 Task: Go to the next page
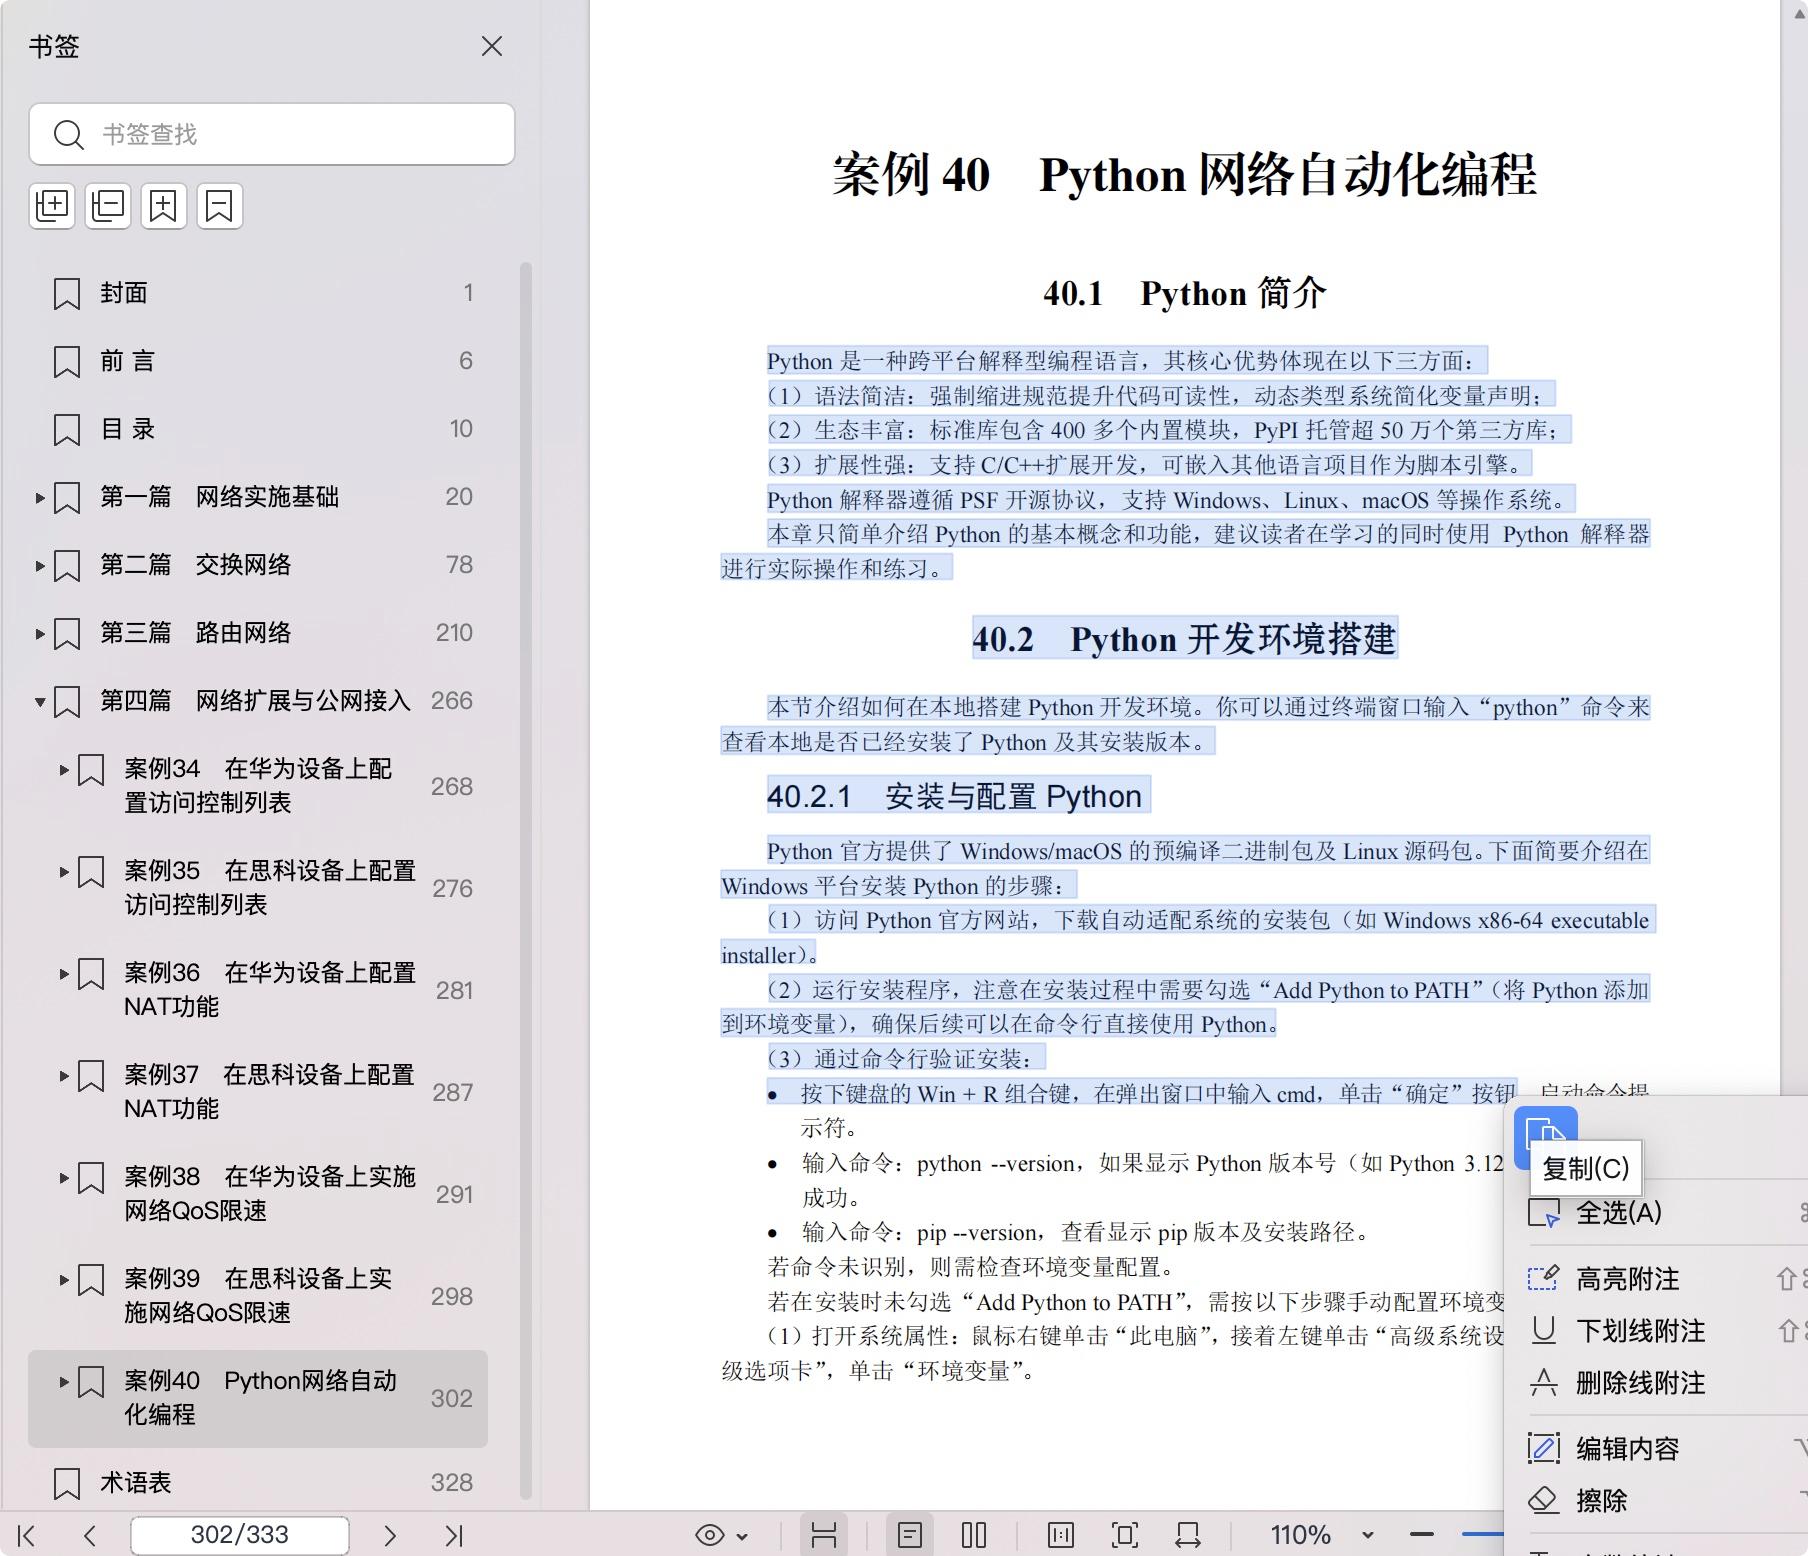(x=390, y=1535)
